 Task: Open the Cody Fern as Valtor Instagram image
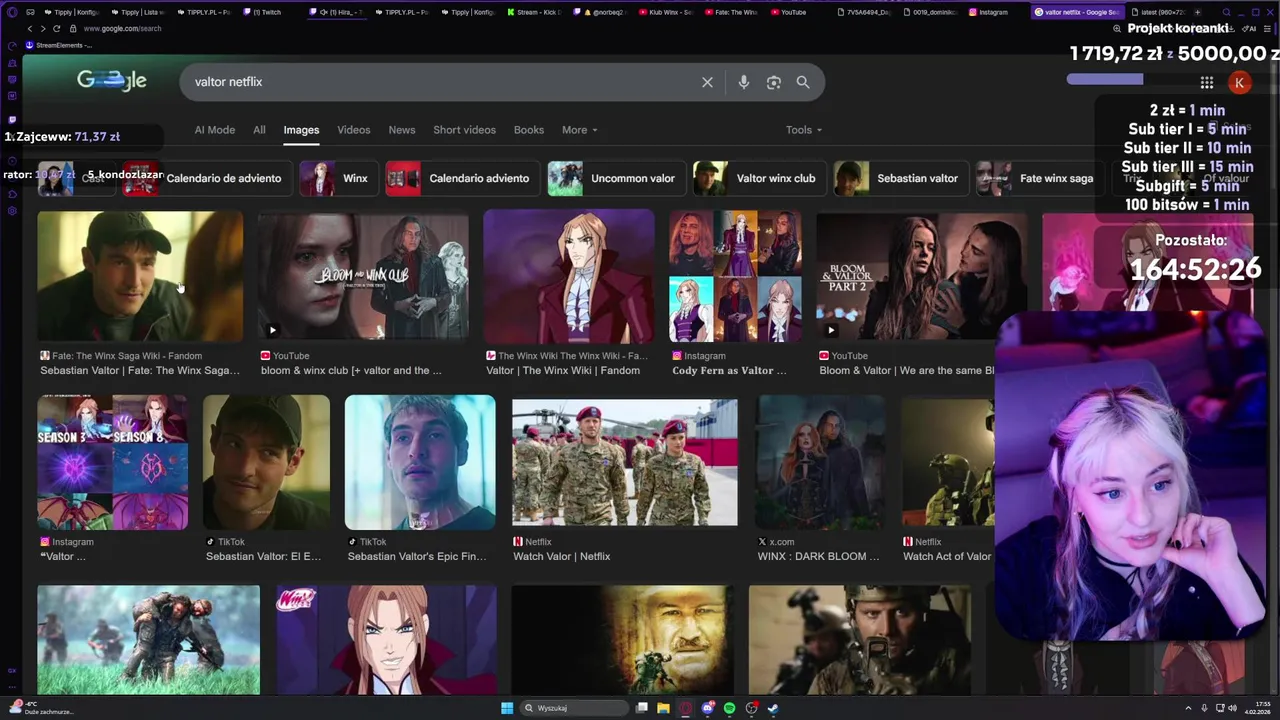[735, 276]
